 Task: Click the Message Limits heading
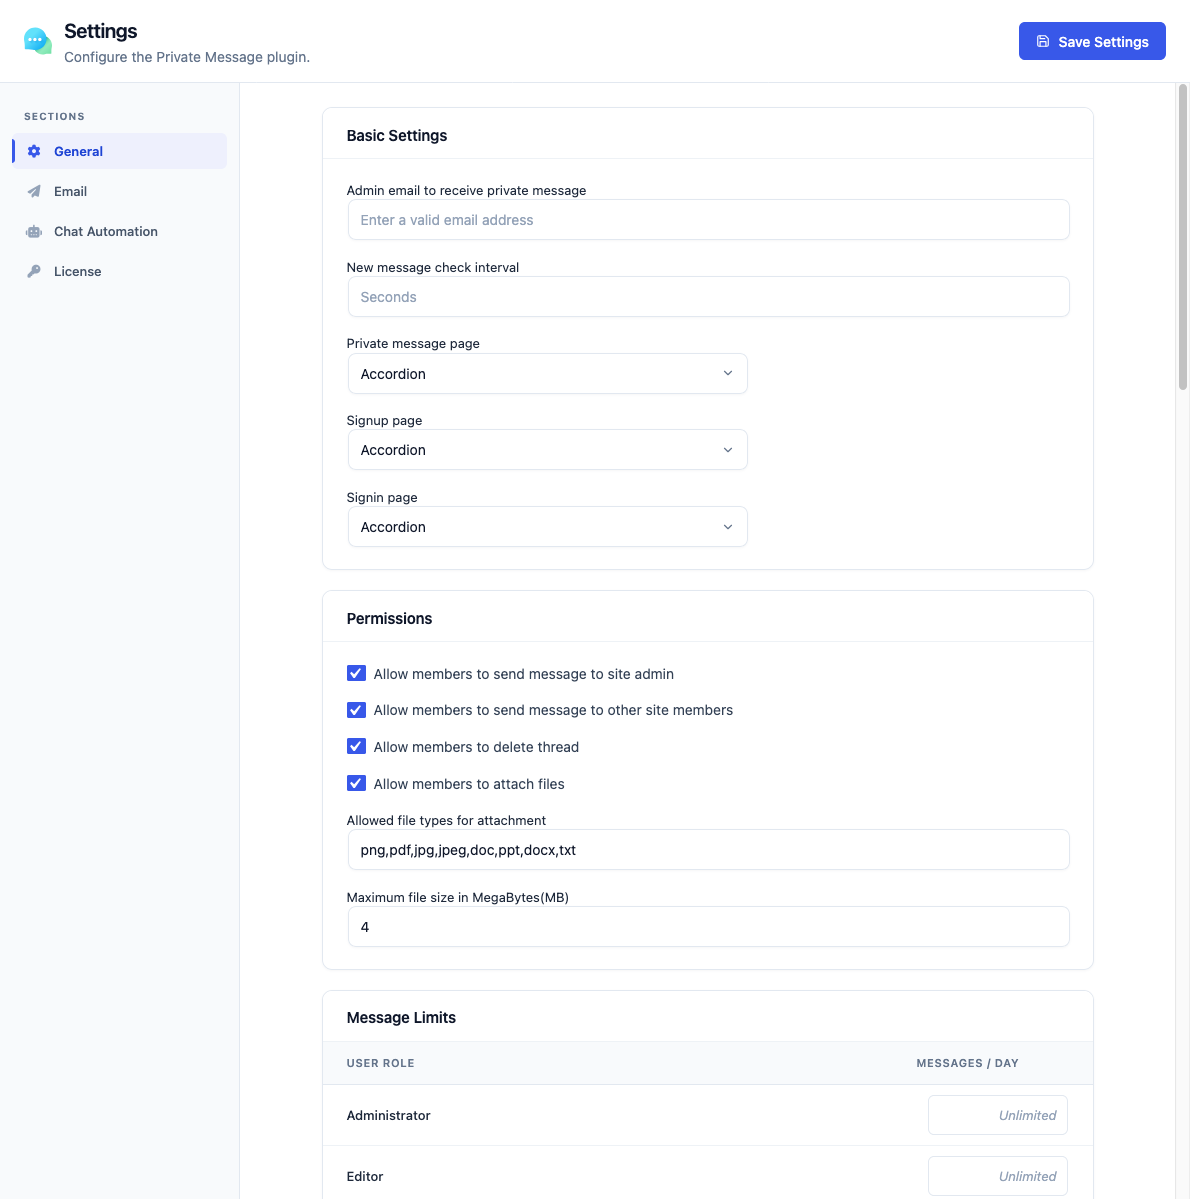pos(401,1018)
